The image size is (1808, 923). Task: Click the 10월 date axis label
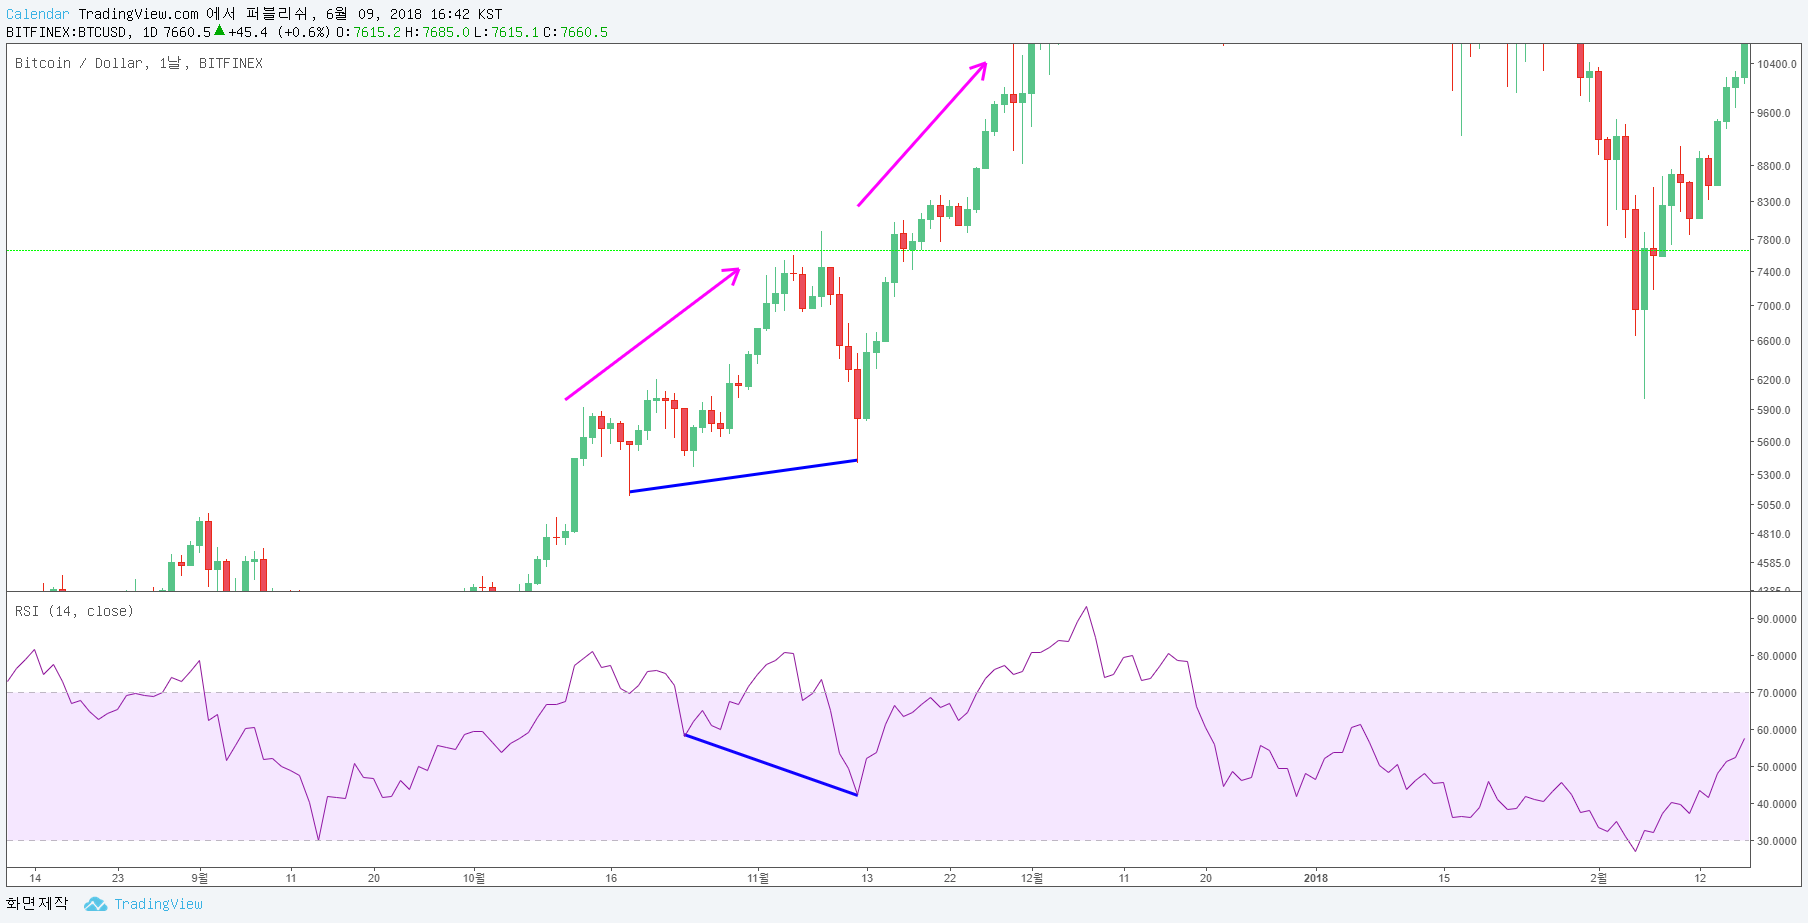pos(474,878)
